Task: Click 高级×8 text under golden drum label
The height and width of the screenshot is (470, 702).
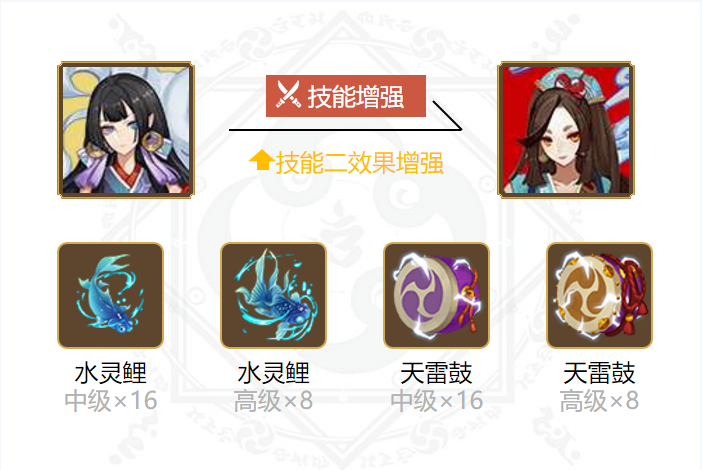Action: tap(599, 401)
